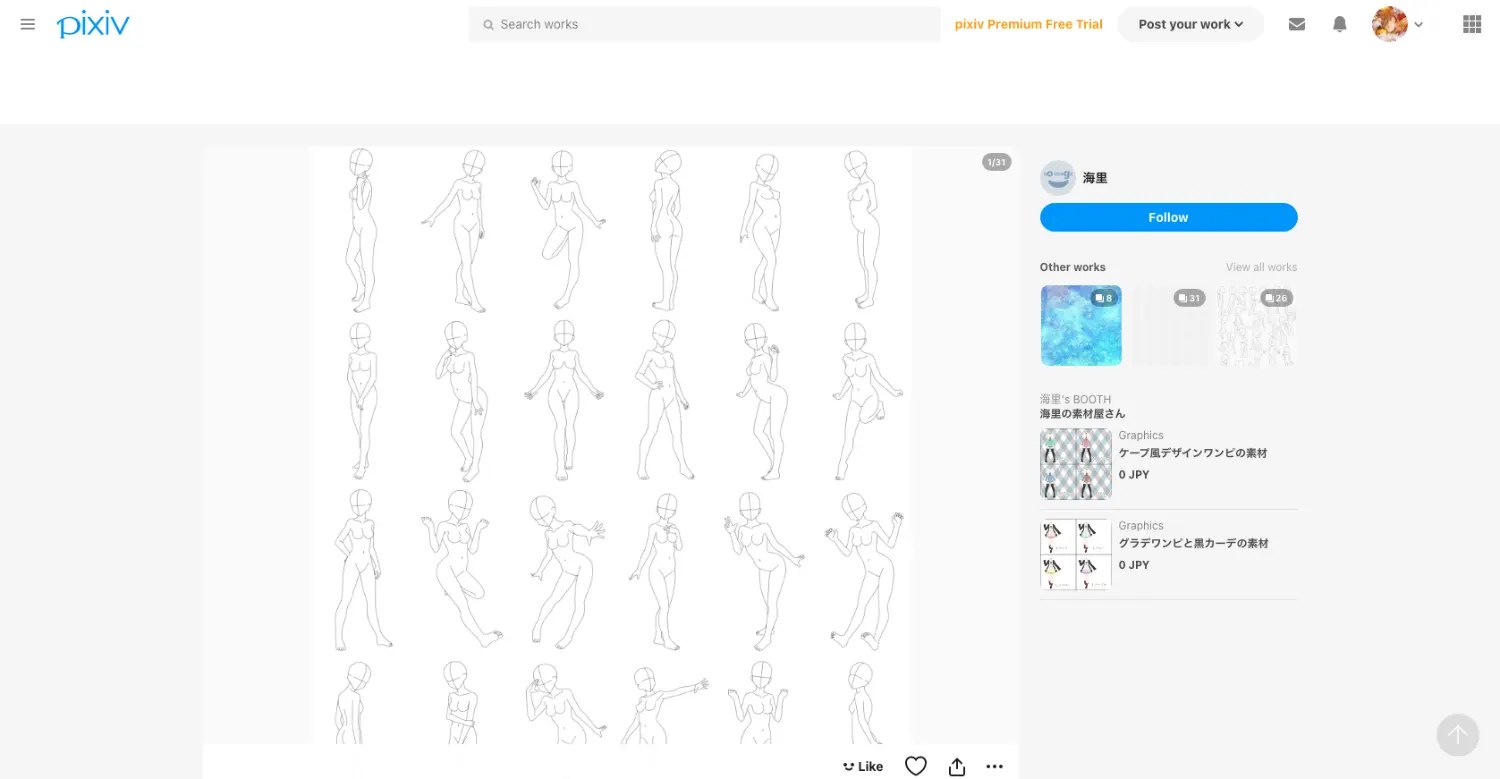This screenshot has width=1500, height=779.
Task: Click the search magnifier icon
Action: point(488,24)
